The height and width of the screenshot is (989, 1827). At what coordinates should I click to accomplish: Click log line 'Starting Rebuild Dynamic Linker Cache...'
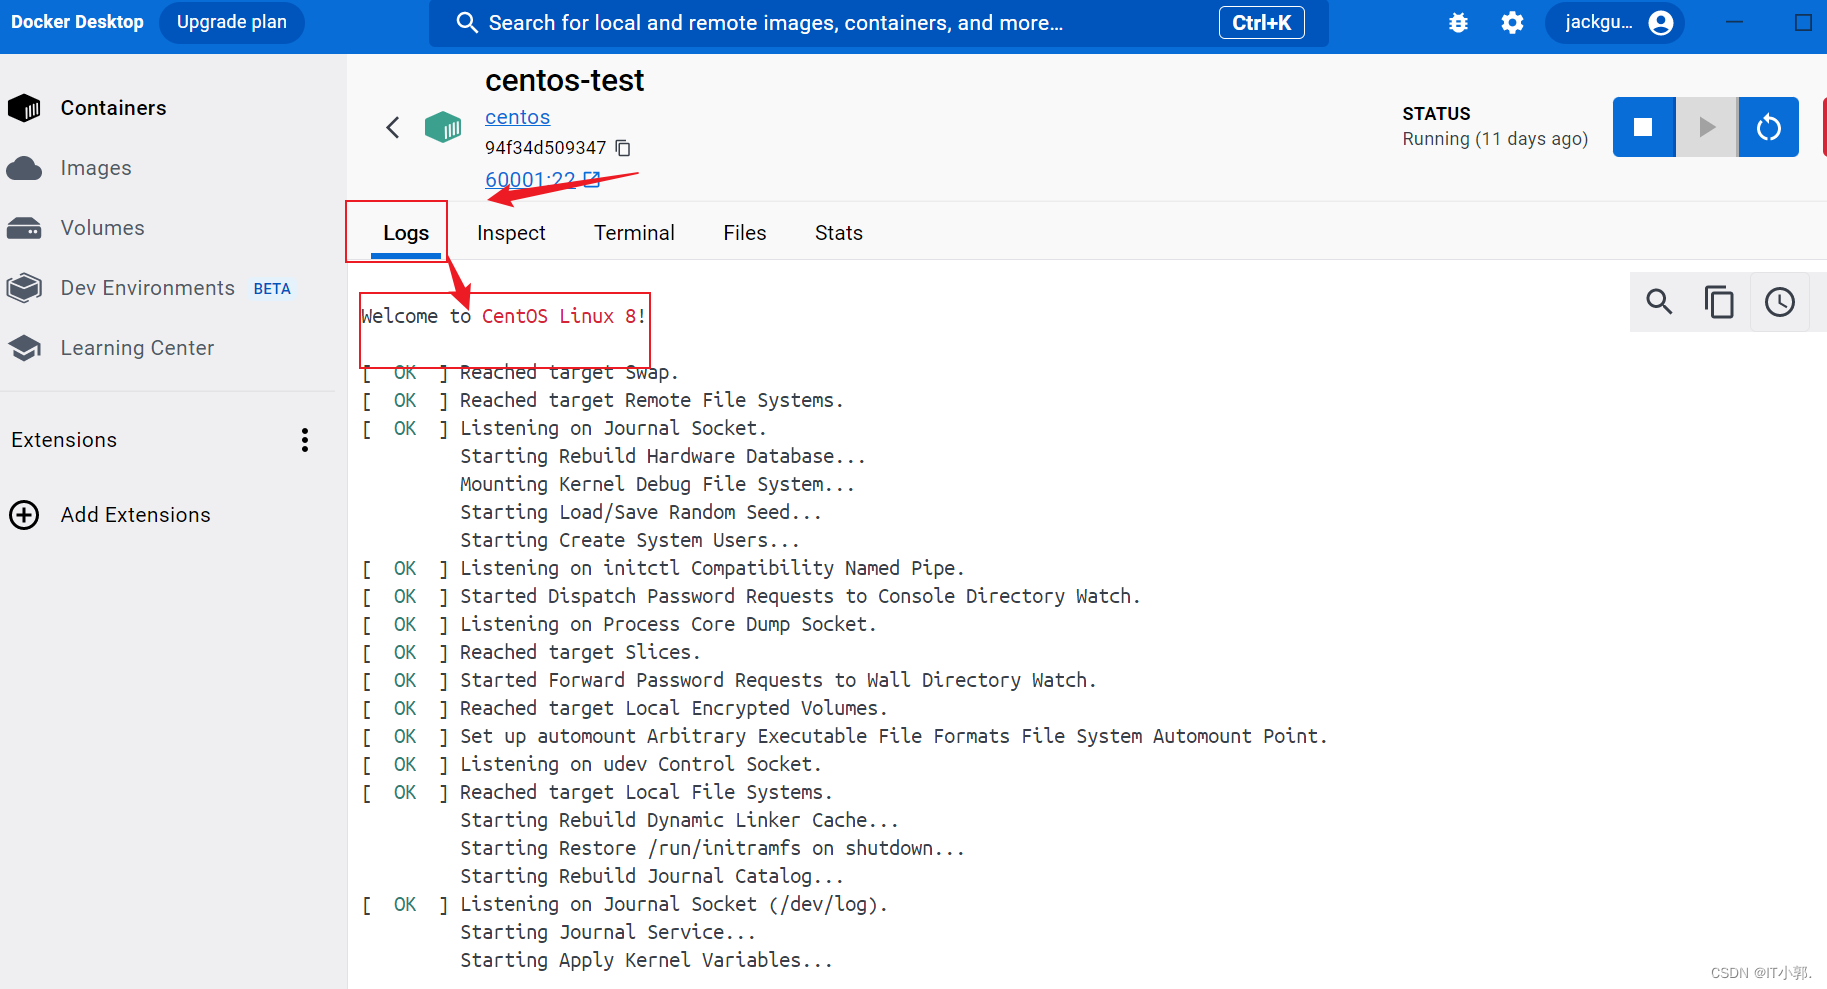[x=679, y=820]
